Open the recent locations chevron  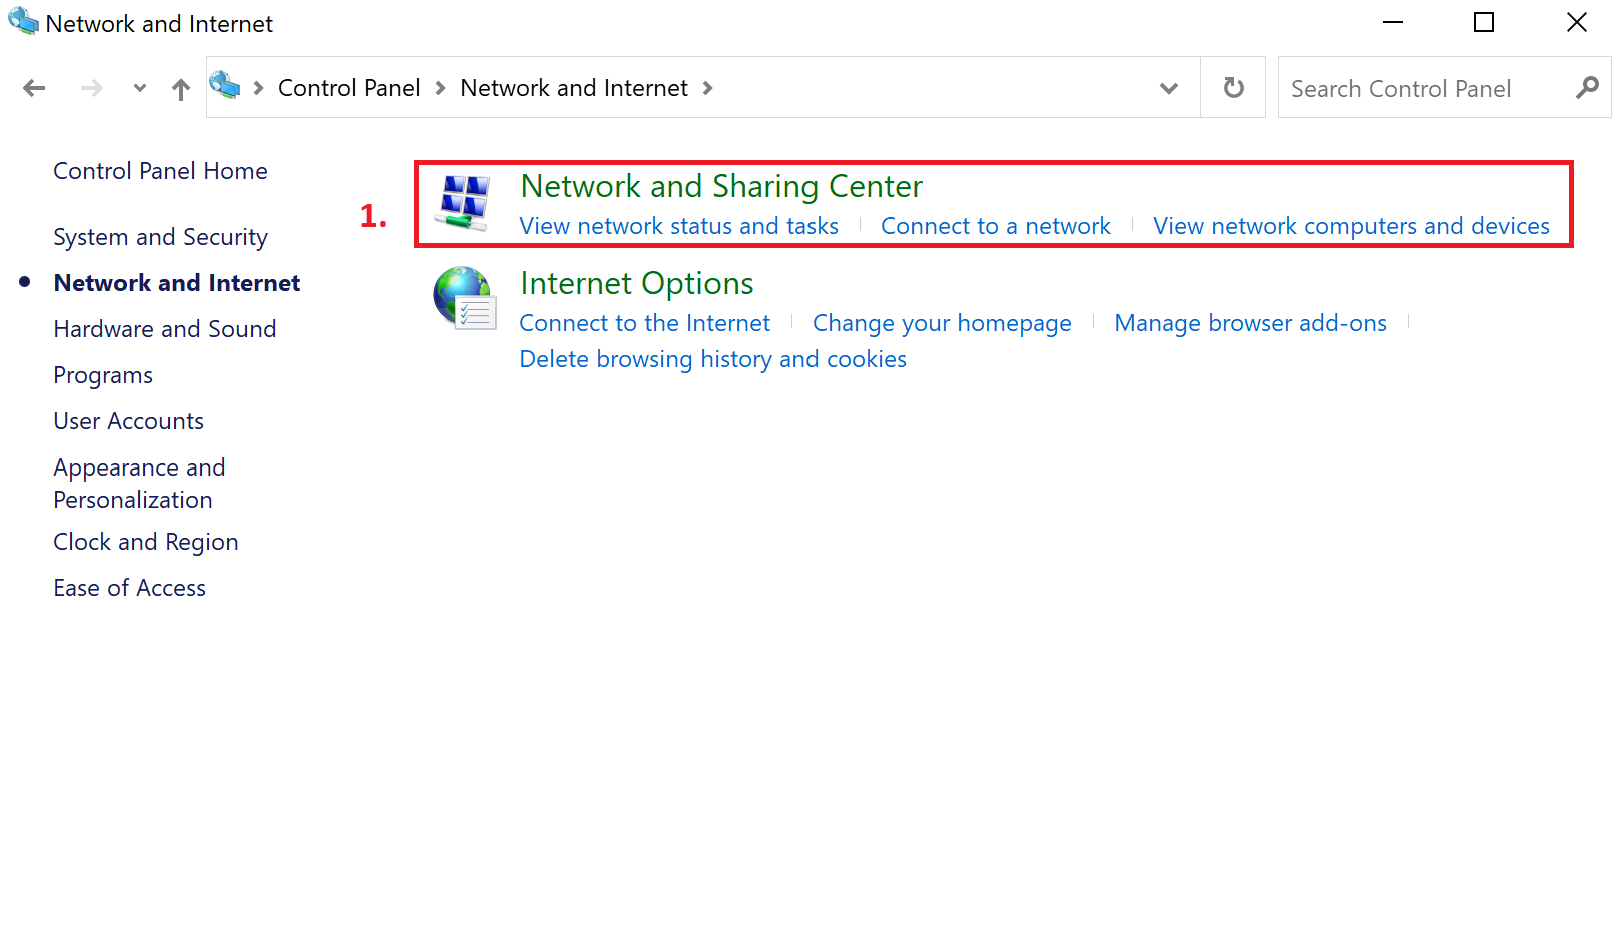[139, 88]
